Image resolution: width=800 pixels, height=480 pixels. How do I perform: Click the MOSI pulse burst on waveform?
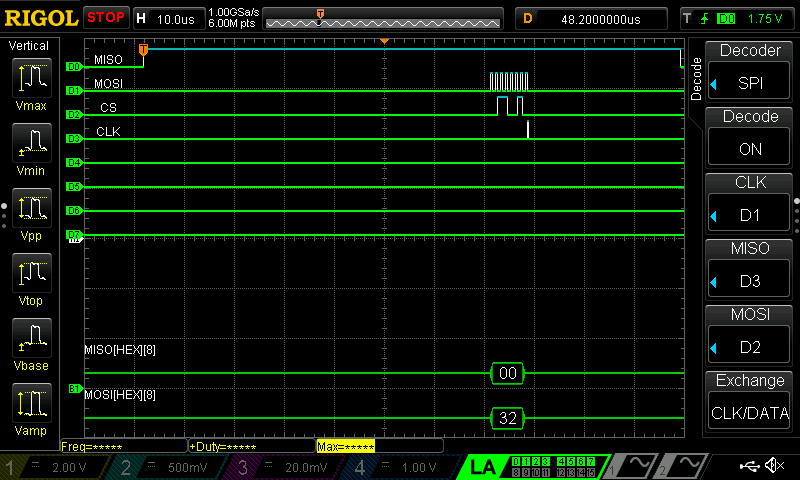click(x=509, y=82)
